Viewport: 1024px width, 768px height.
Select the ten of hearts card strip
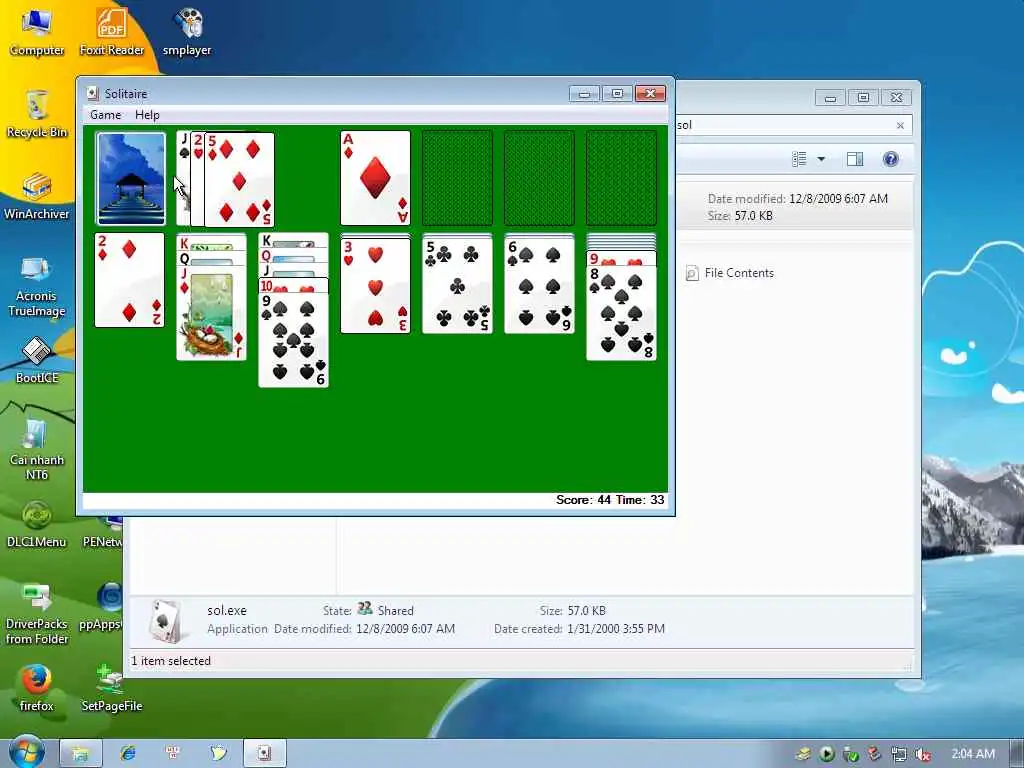(293, 285)
